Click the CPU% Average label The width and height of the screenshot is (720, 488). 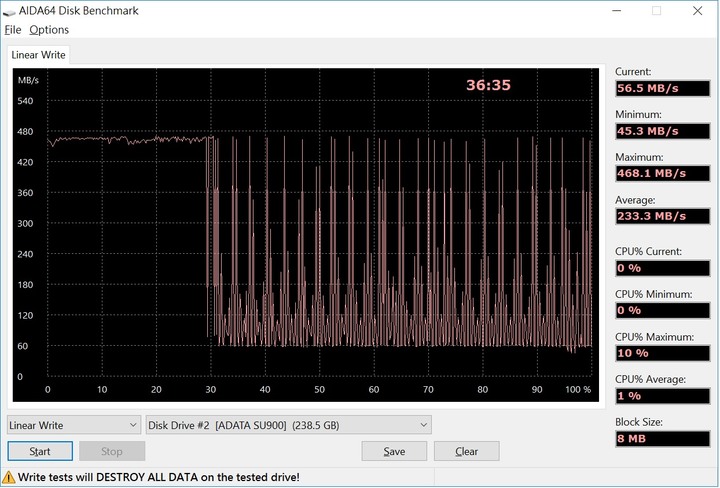[650, 379]
